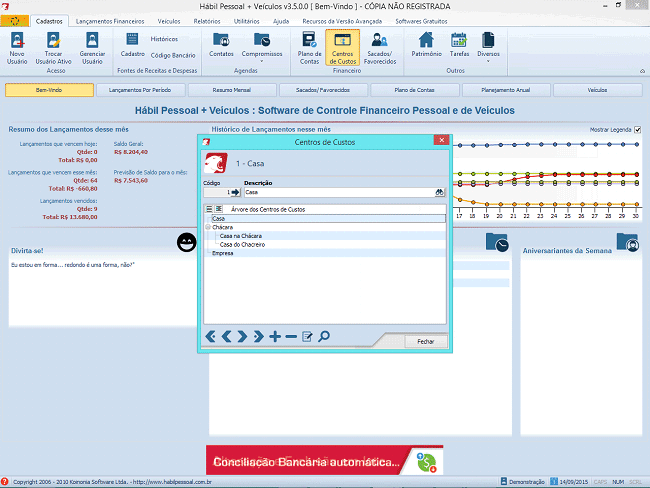Open Código Bancário in ribbon
650x488 pixels.
(173, 55)
